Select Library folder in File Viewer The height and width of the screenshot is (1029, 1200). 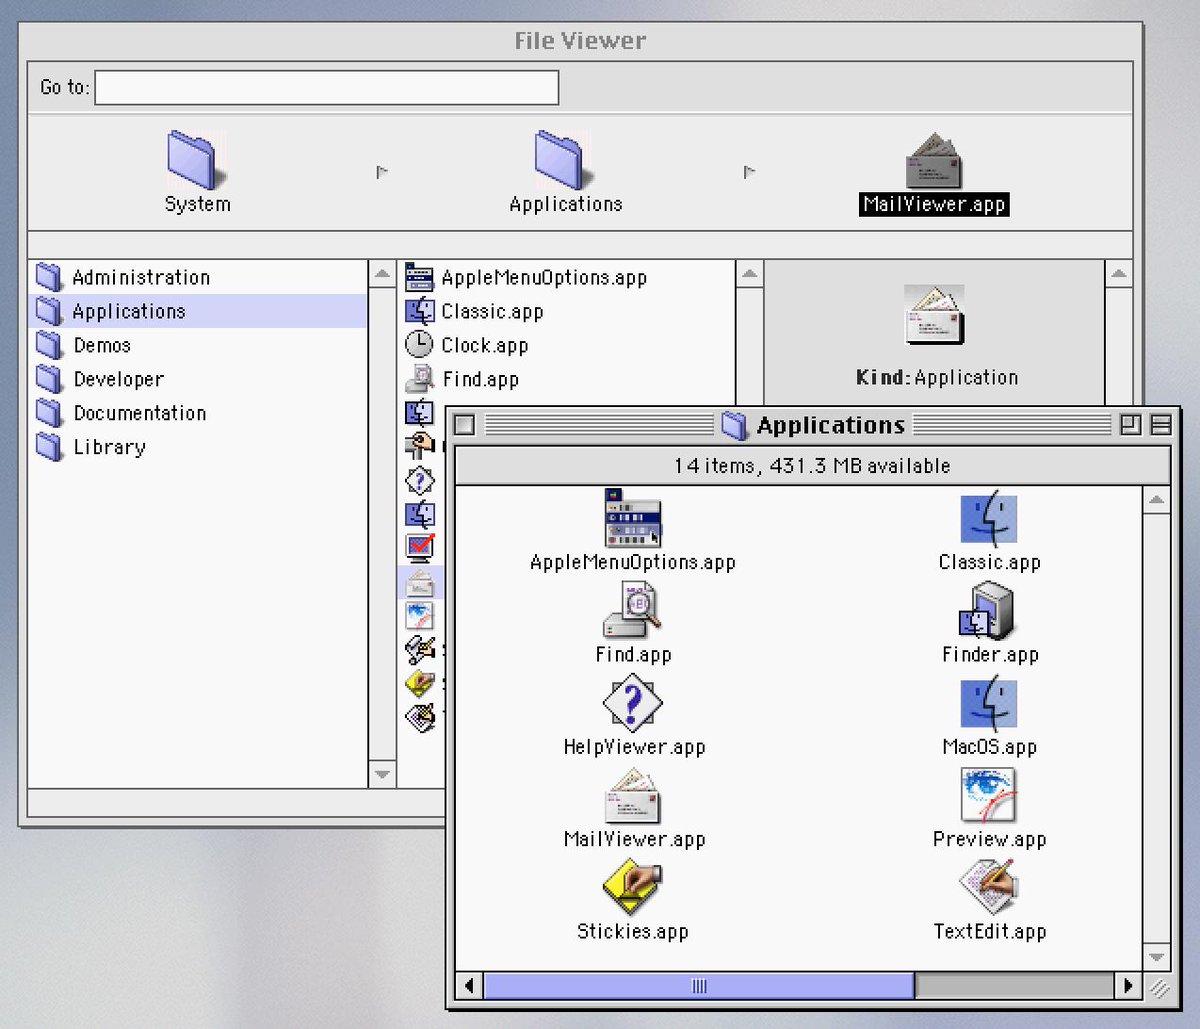[198, 448]
